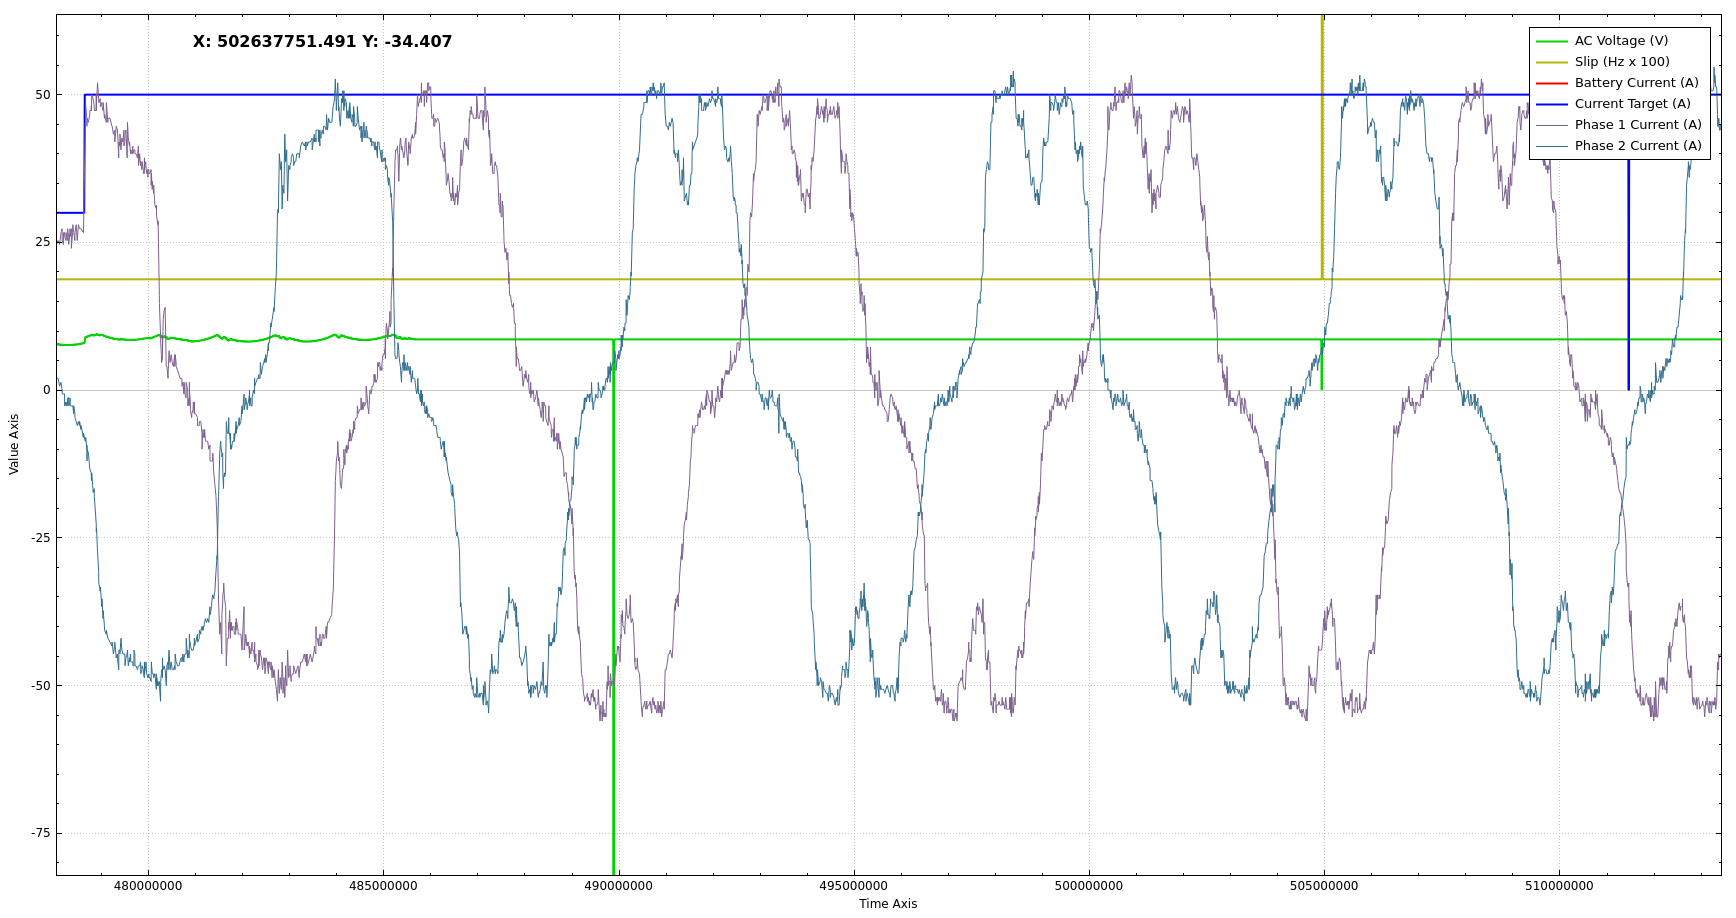Click the "Time Axis" label
Viewport: 1736px width, 918px height.
(887, 904)
